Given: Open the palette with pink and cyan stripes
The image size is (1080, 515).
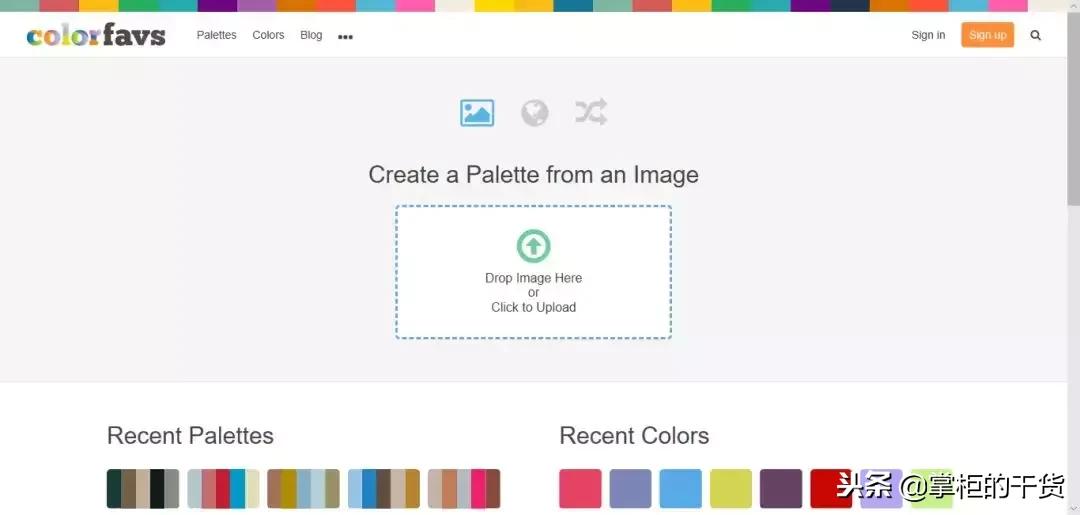Looking at the screenshot, I should (x=223, y=489).
